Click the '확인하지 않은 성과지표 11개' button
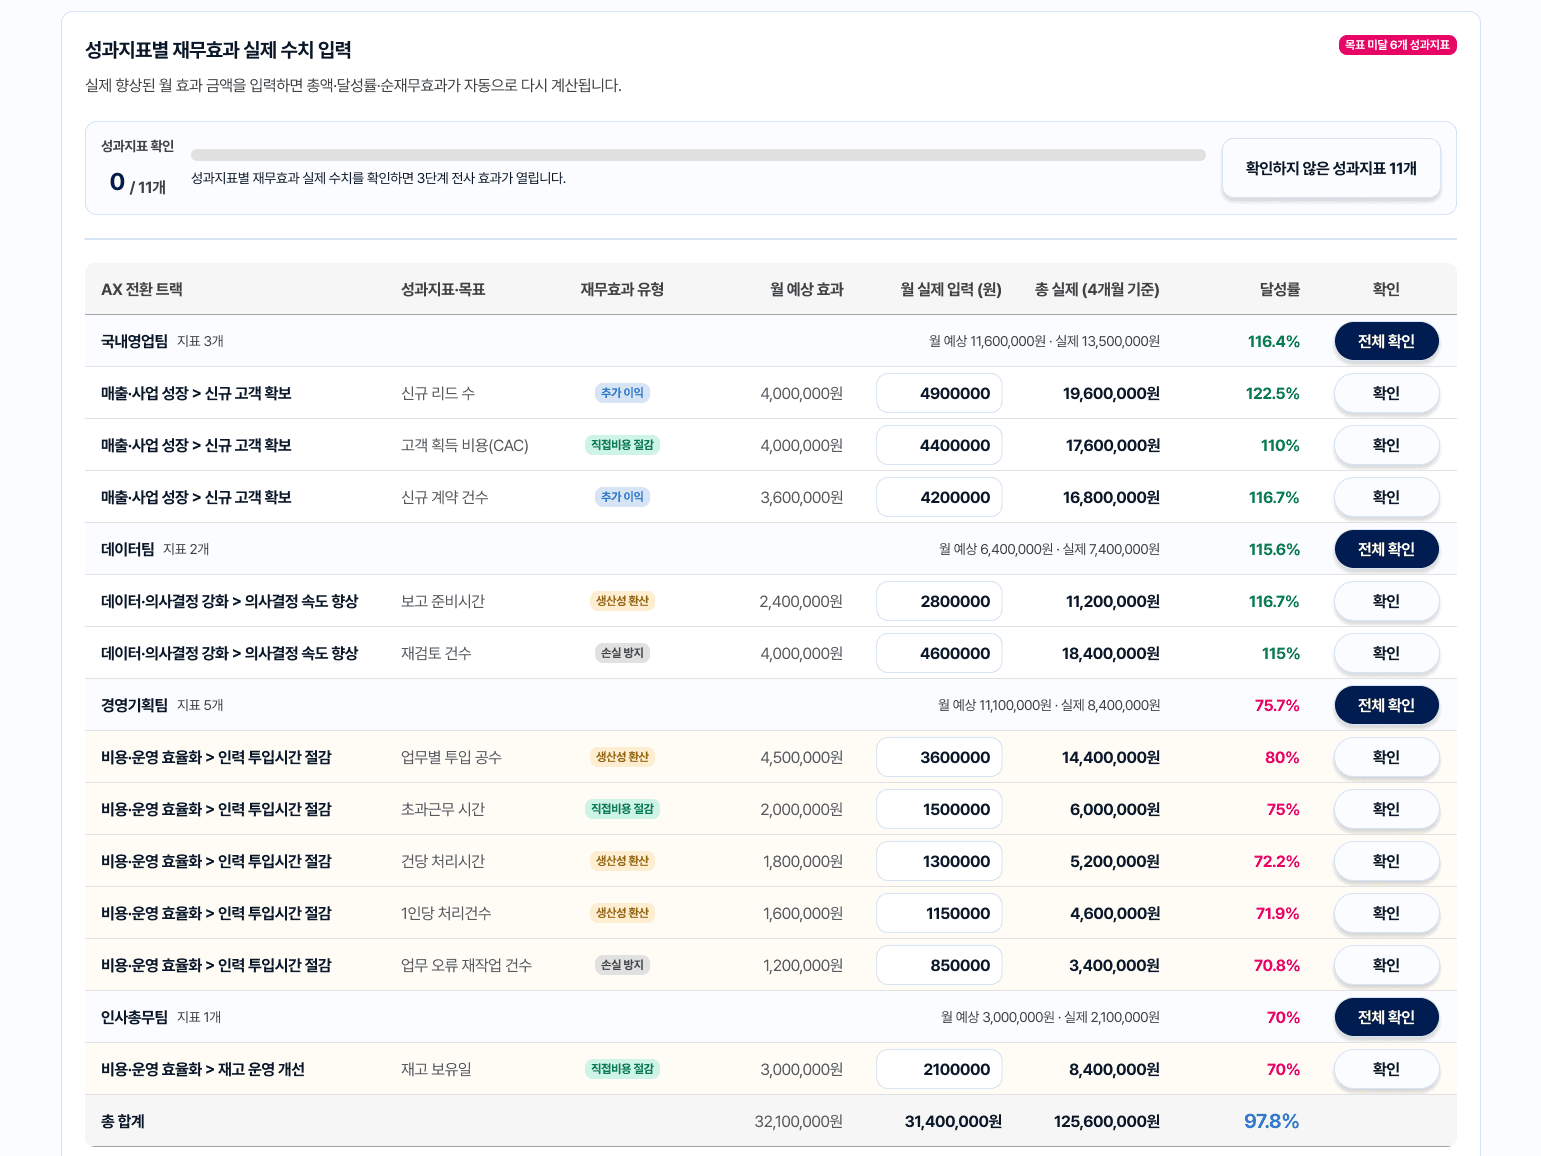The image size is (1541, 1156). (1331, 168)
